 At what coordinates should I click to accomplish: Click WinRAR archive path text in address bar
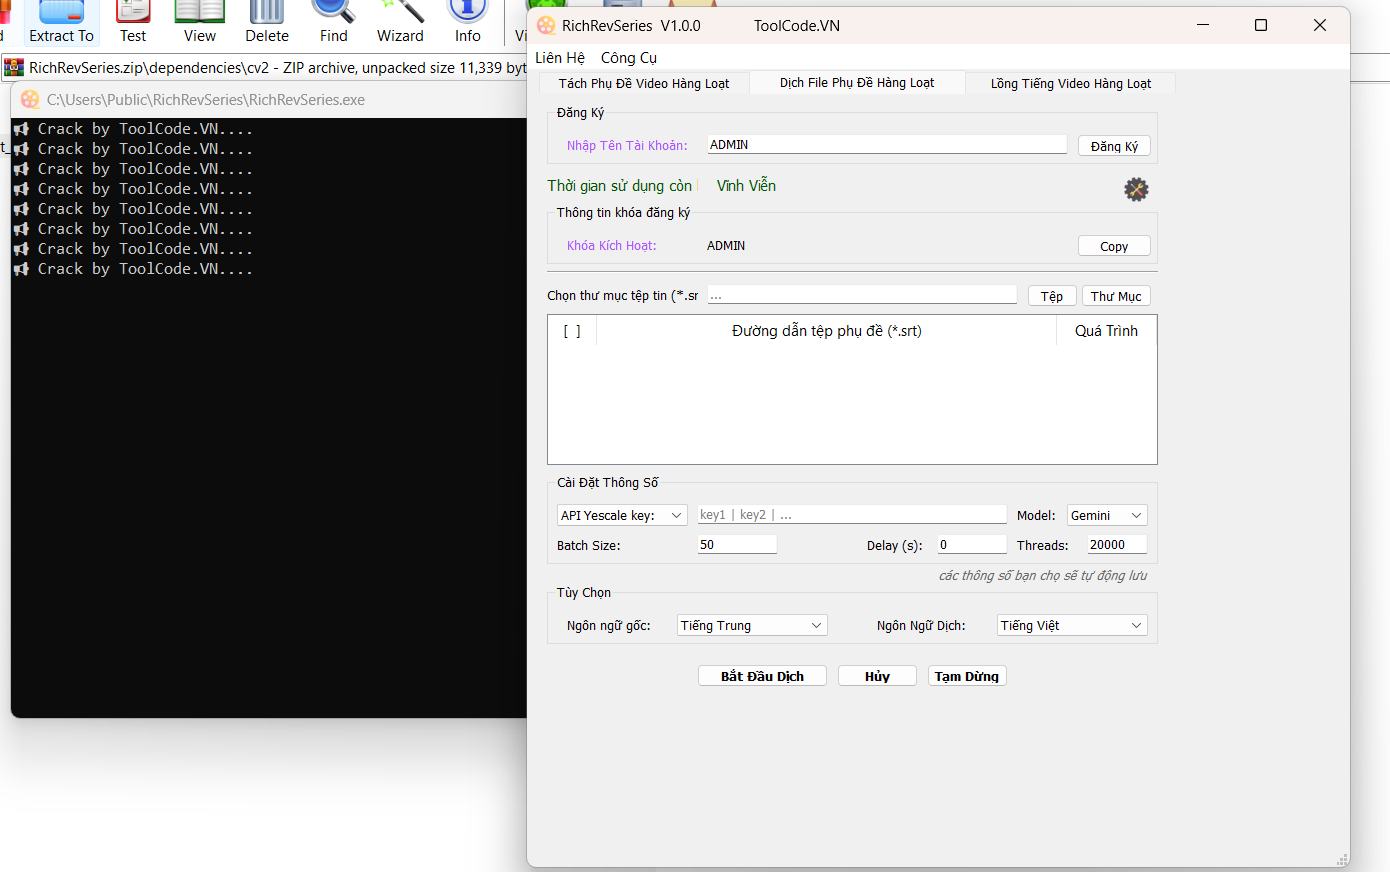pyautogui.click(x=278, y=68)
